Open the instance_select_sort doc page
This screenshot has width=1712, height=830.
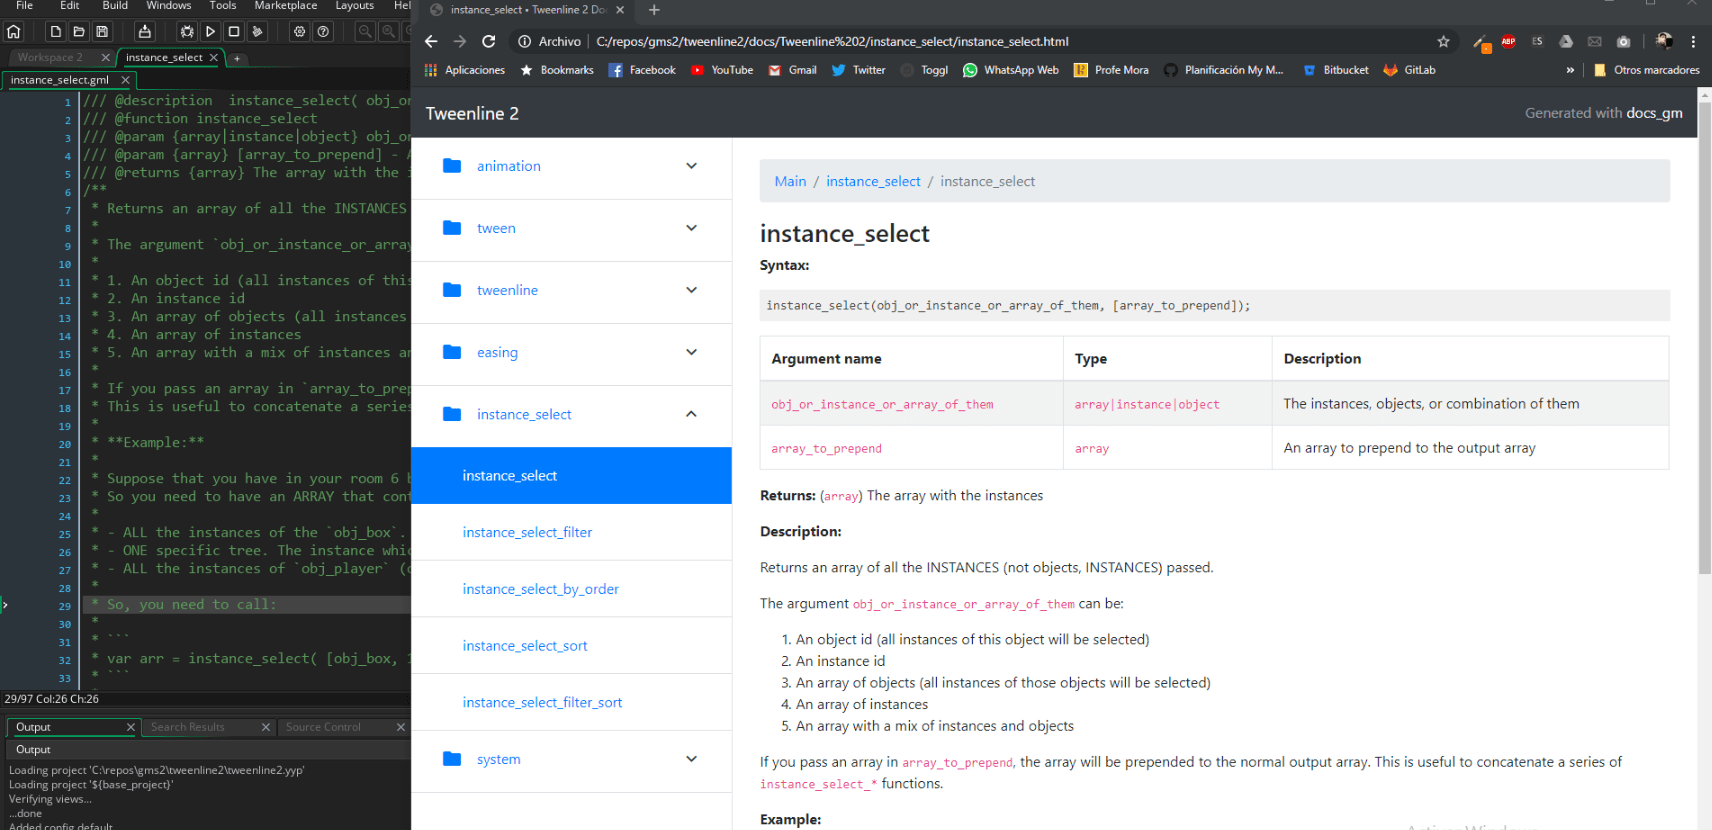[525, 646]
